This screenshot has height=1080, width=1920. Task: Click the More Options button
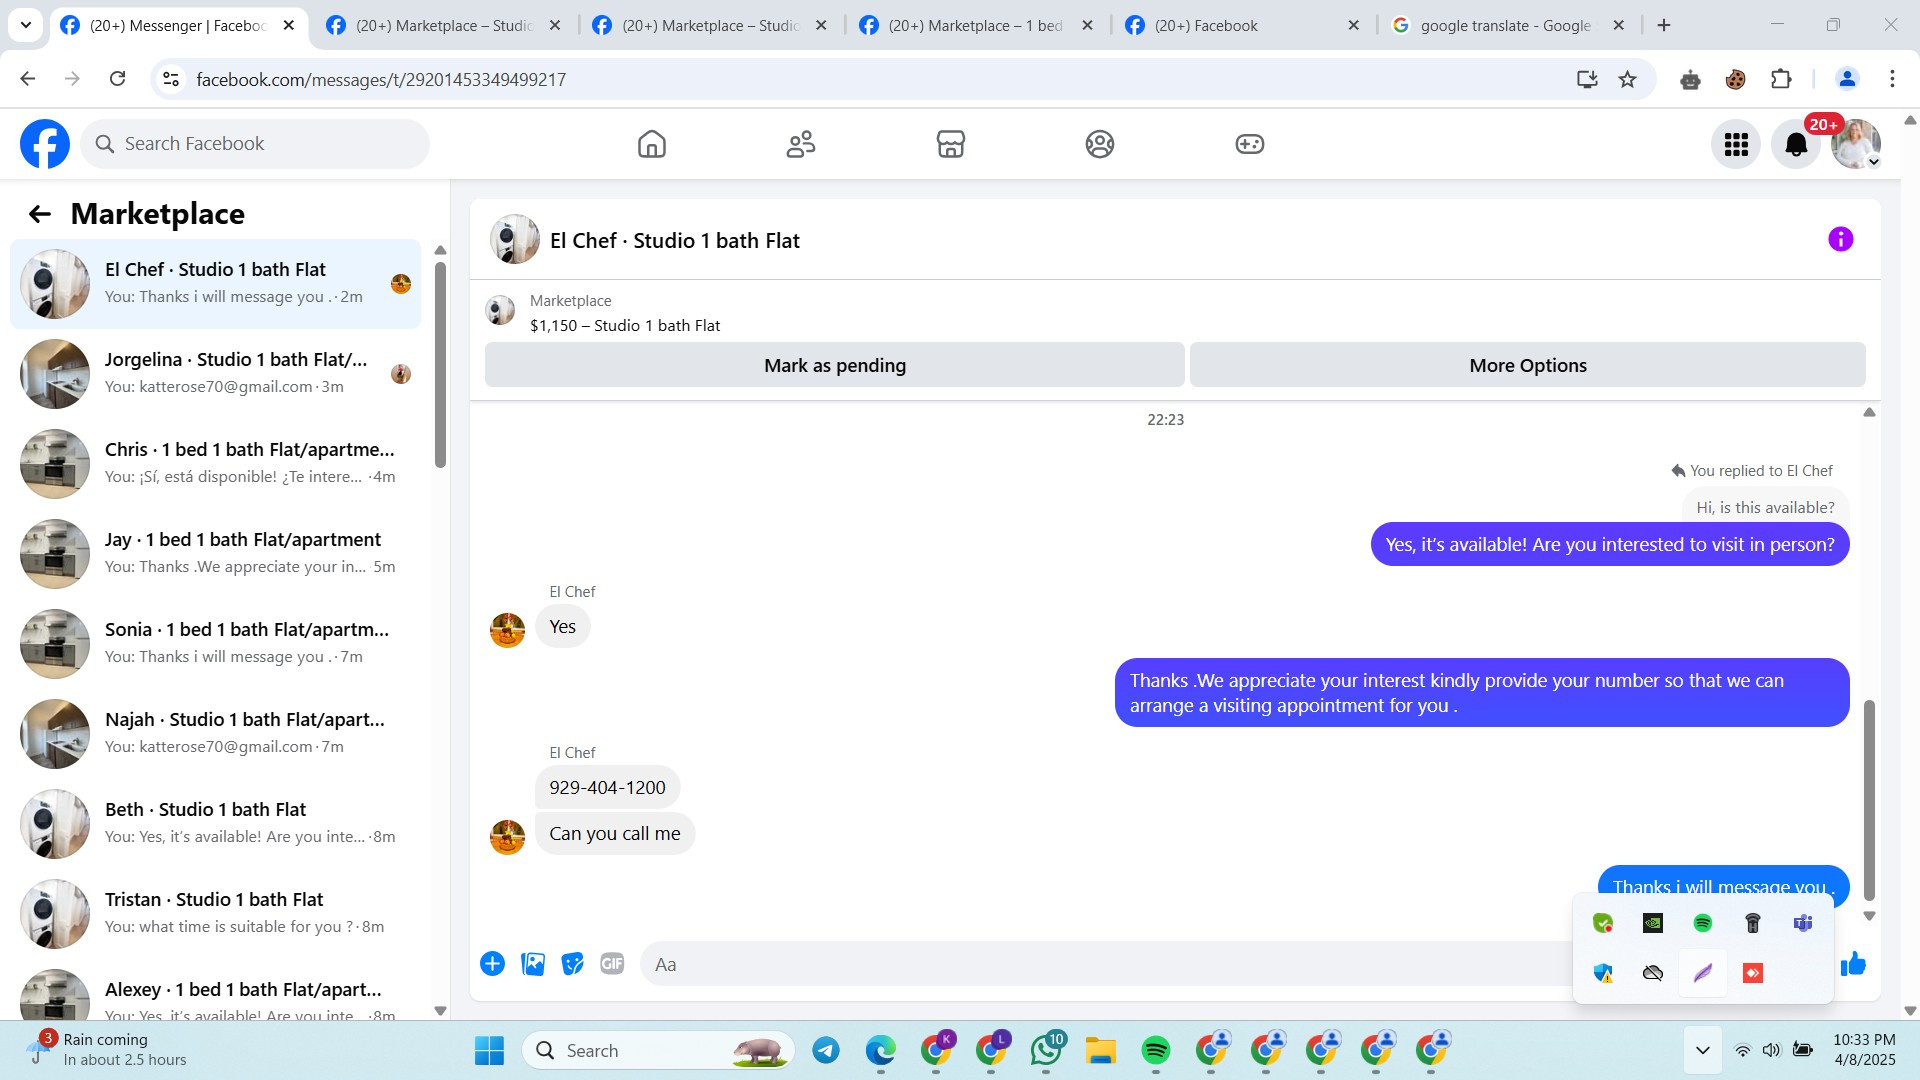(1527, 365)
